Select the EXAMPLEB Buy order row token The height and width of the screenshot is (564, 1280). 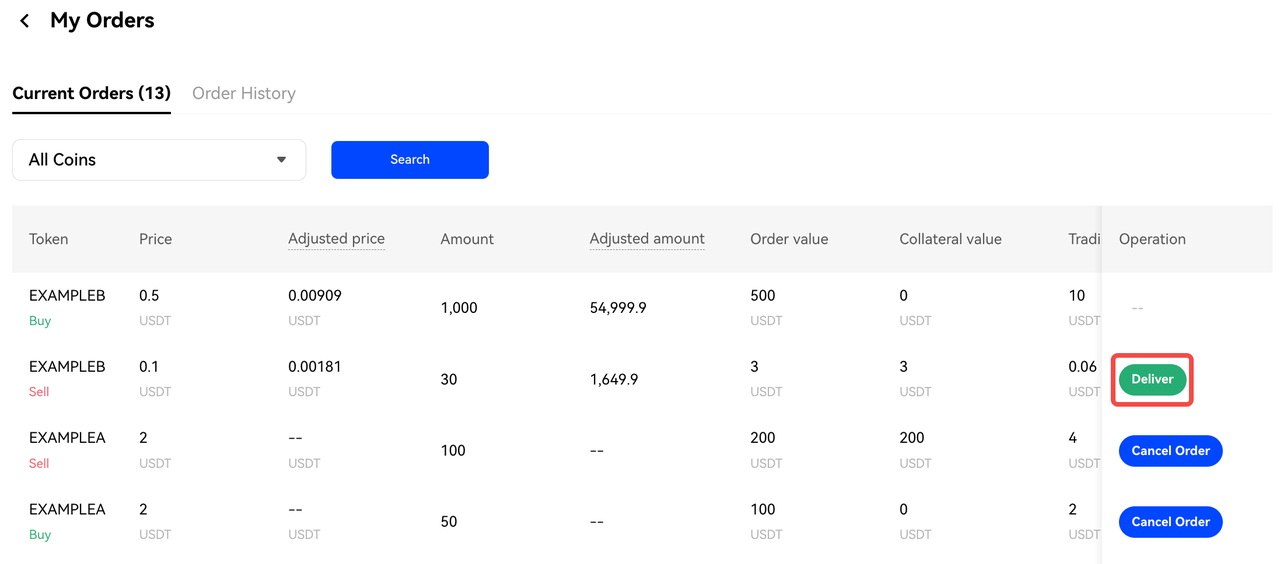(67, 296)
